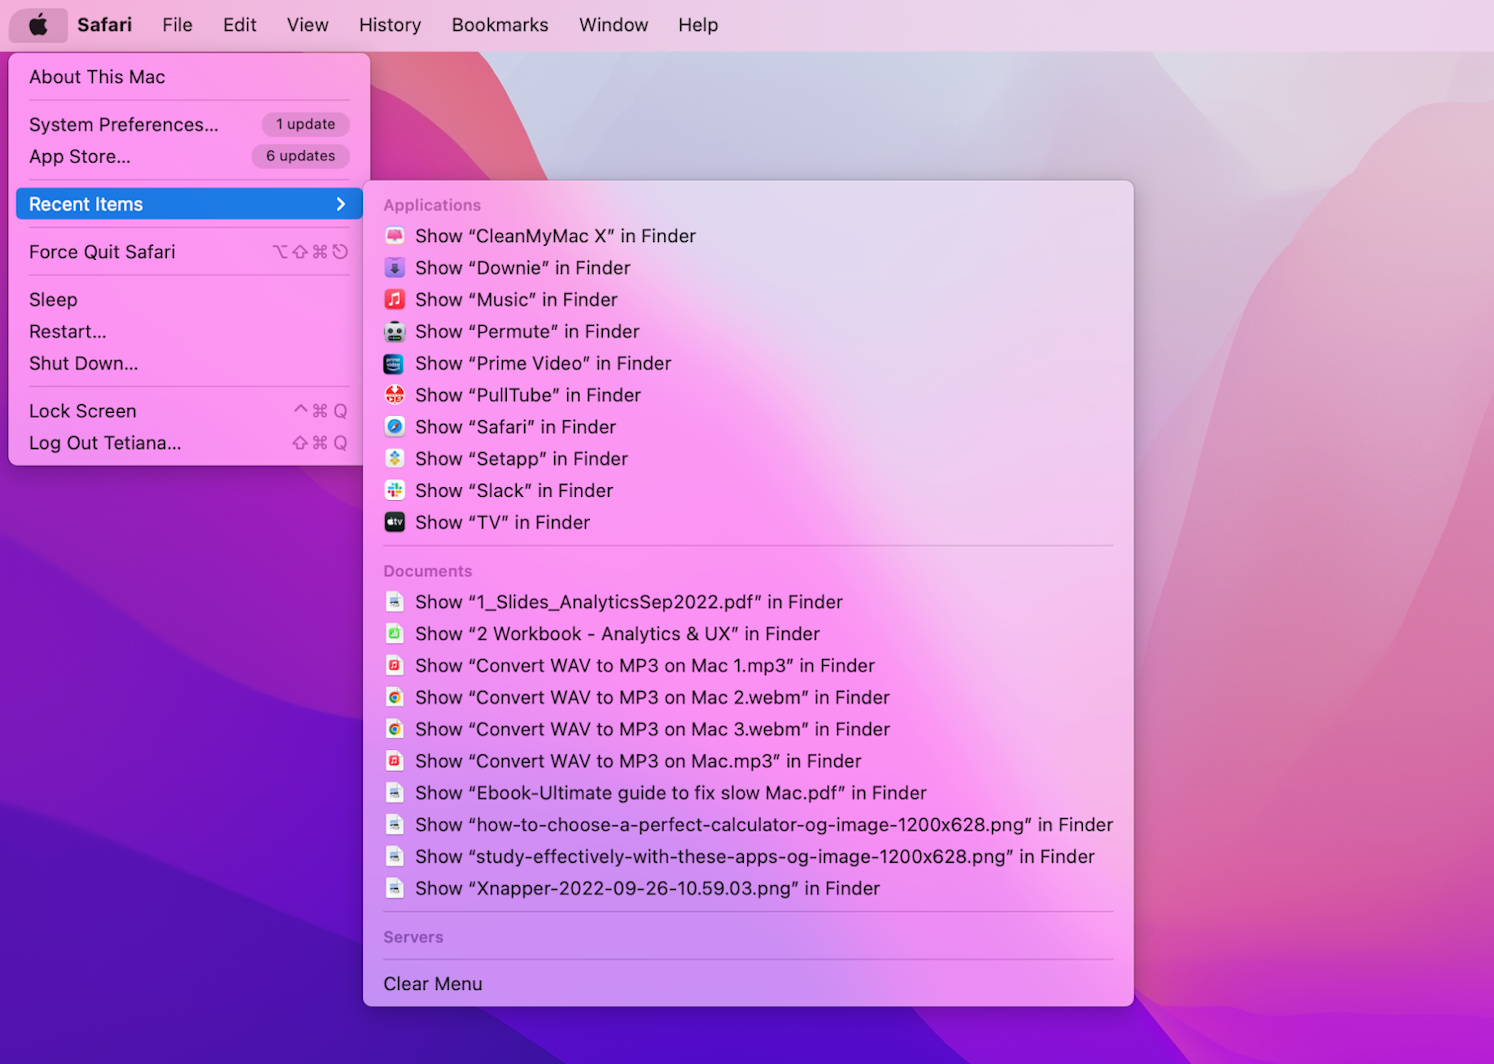
Task: Click the Music app icon
Action: 395,300
